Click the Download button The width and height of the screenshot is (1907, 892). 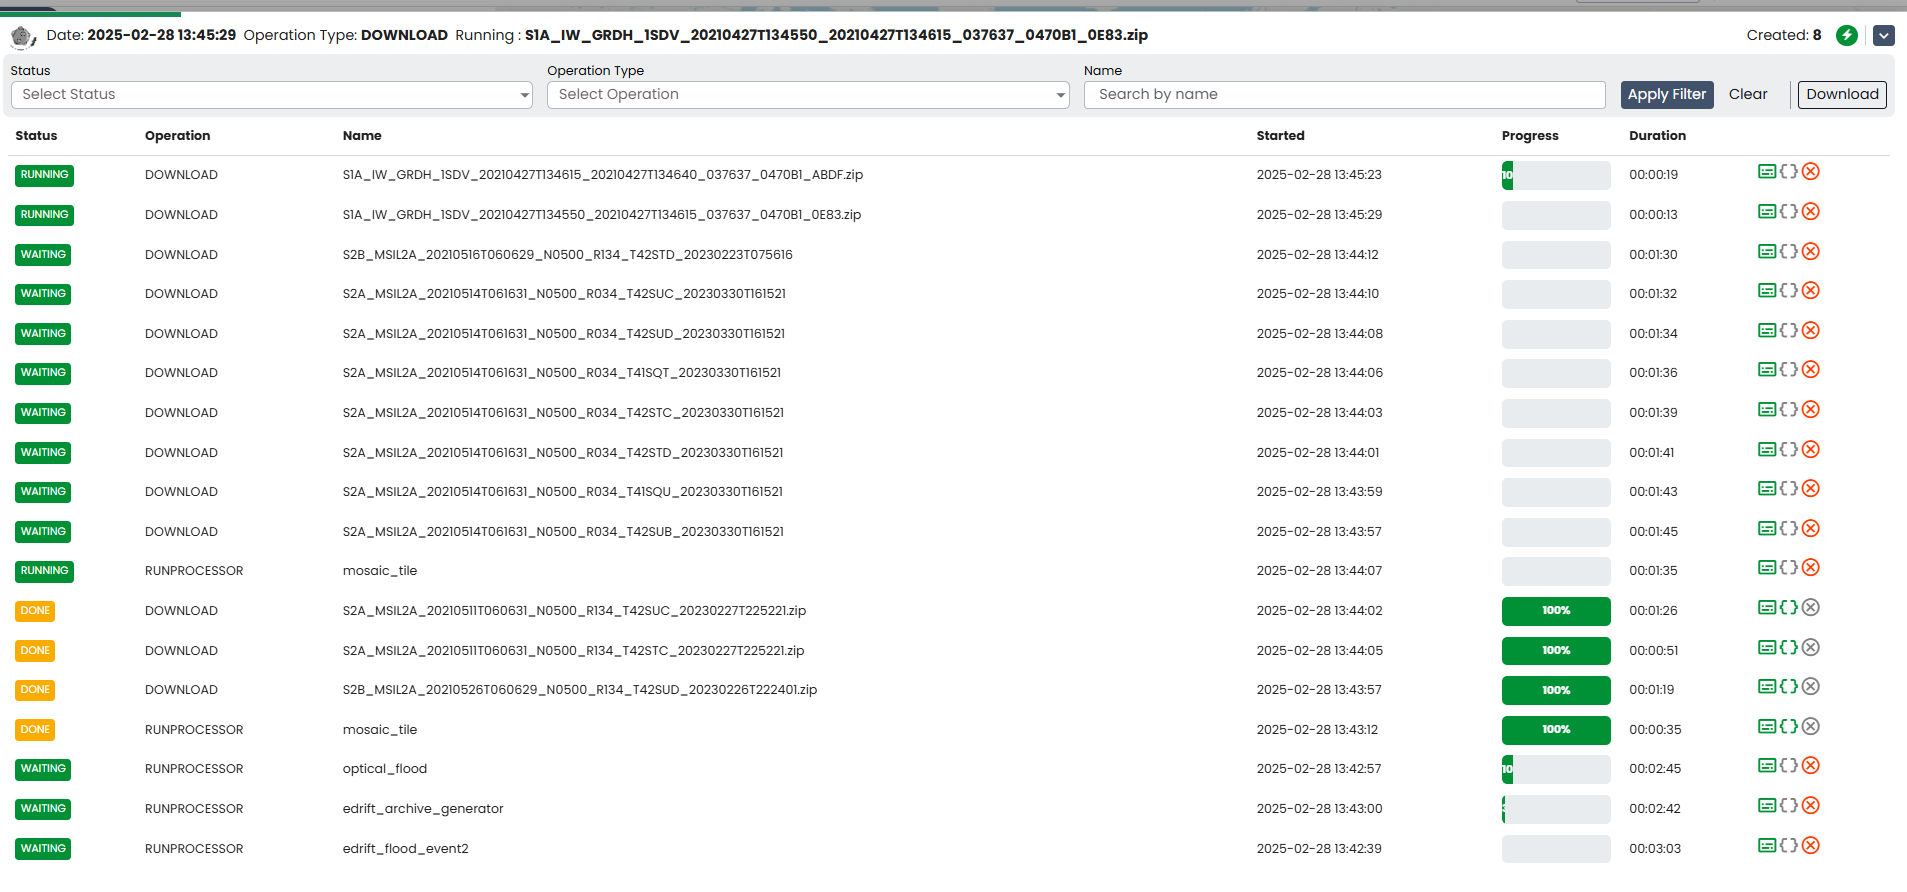click(x=1842, y=95)
